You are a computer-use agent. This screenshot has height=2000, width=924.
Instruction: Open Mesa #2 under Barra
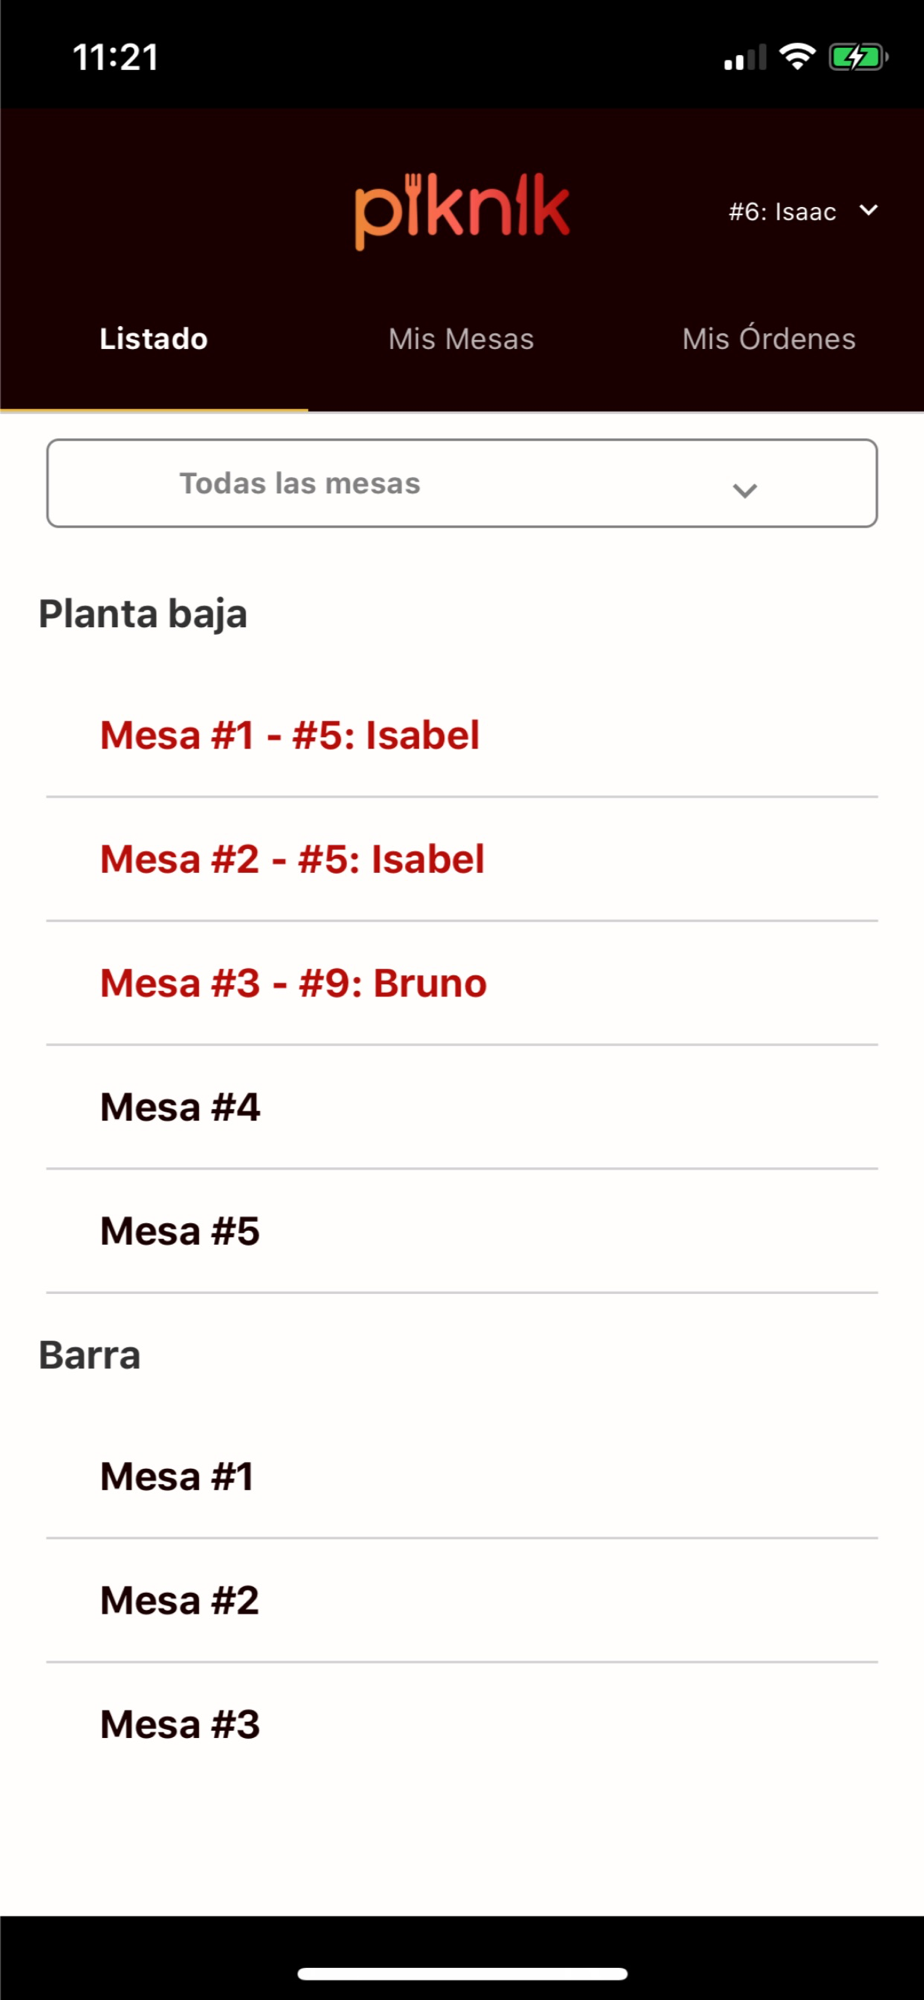462,1601
